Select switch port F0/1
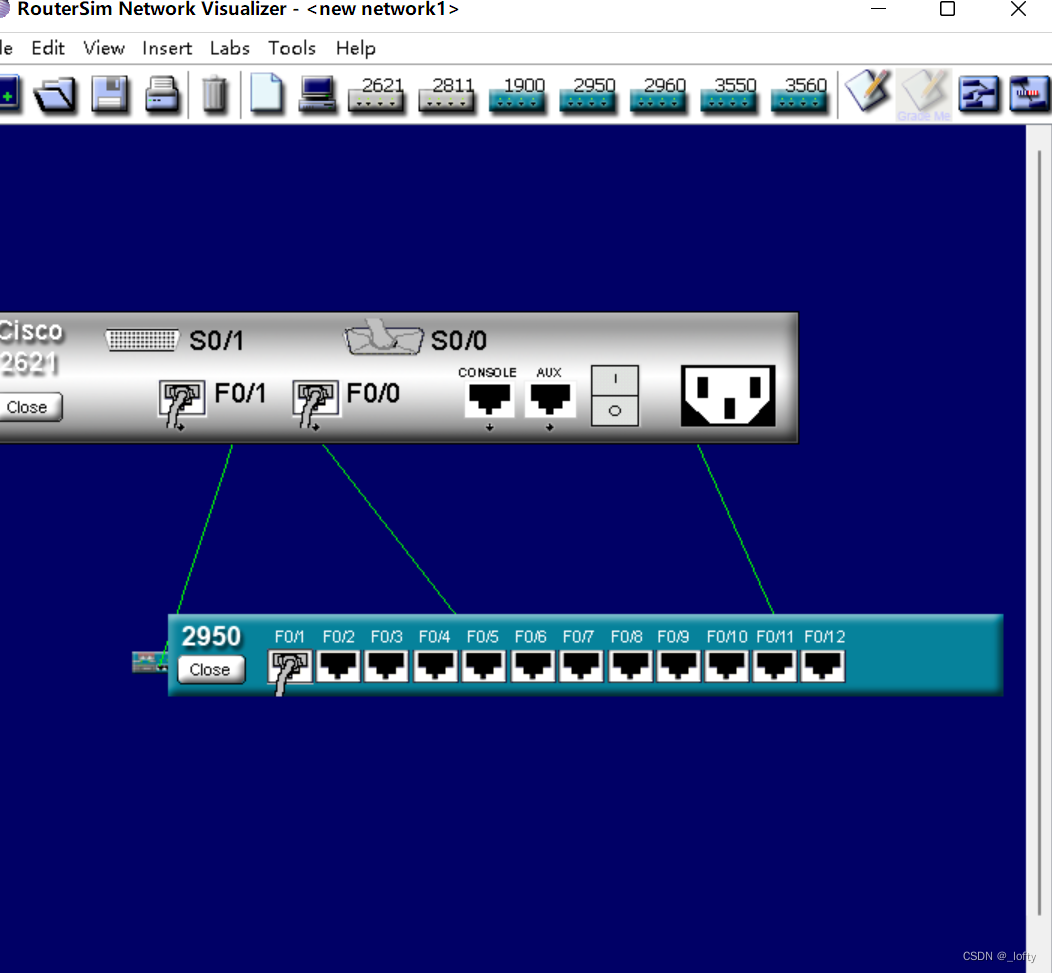Image resolution: width=1052 pixels, height=973 pixels. pos(290,666)
